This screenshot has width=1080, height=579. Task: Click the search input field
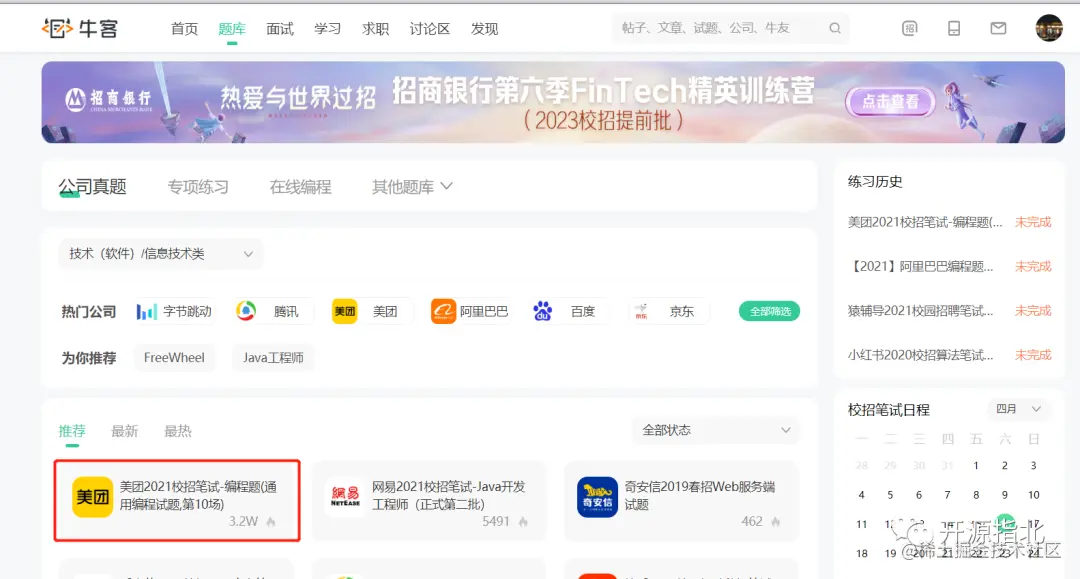(x=720, y=28)
